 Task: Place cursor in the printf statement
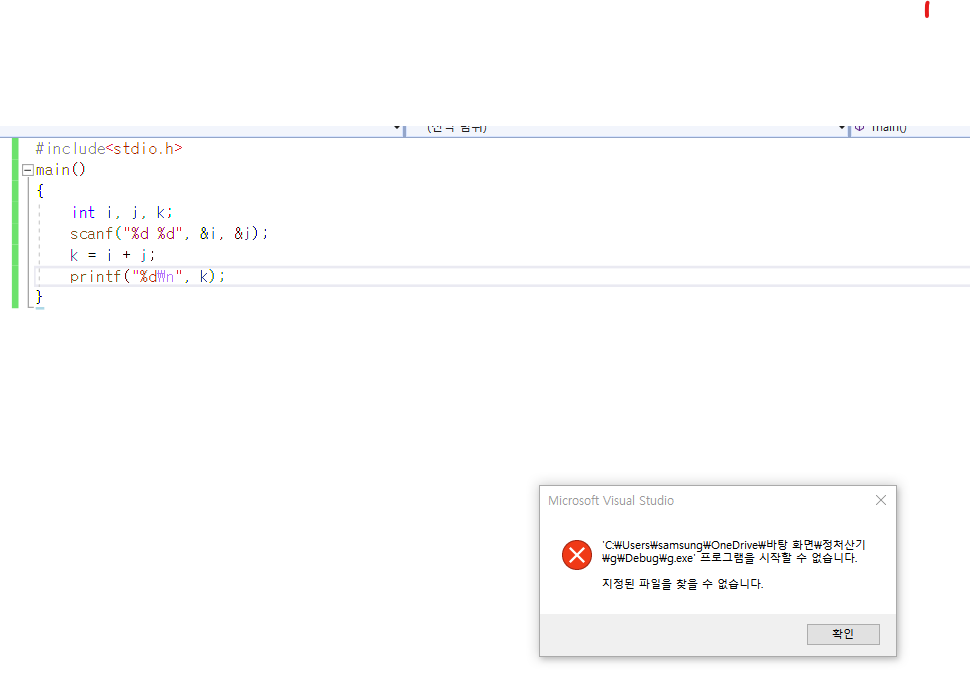pyautogui.click(x=147, y=276)
